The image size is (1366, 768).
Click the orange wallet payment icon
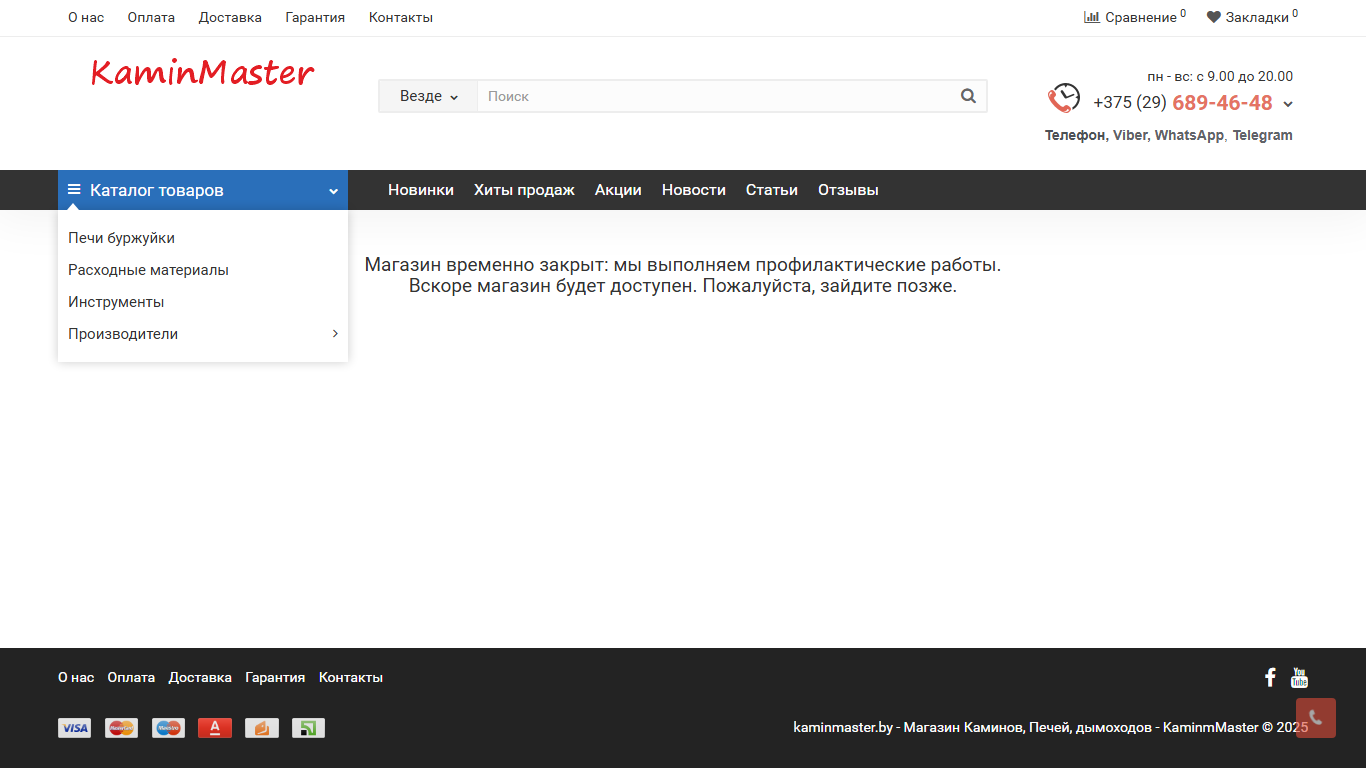[x=262, y=728]
